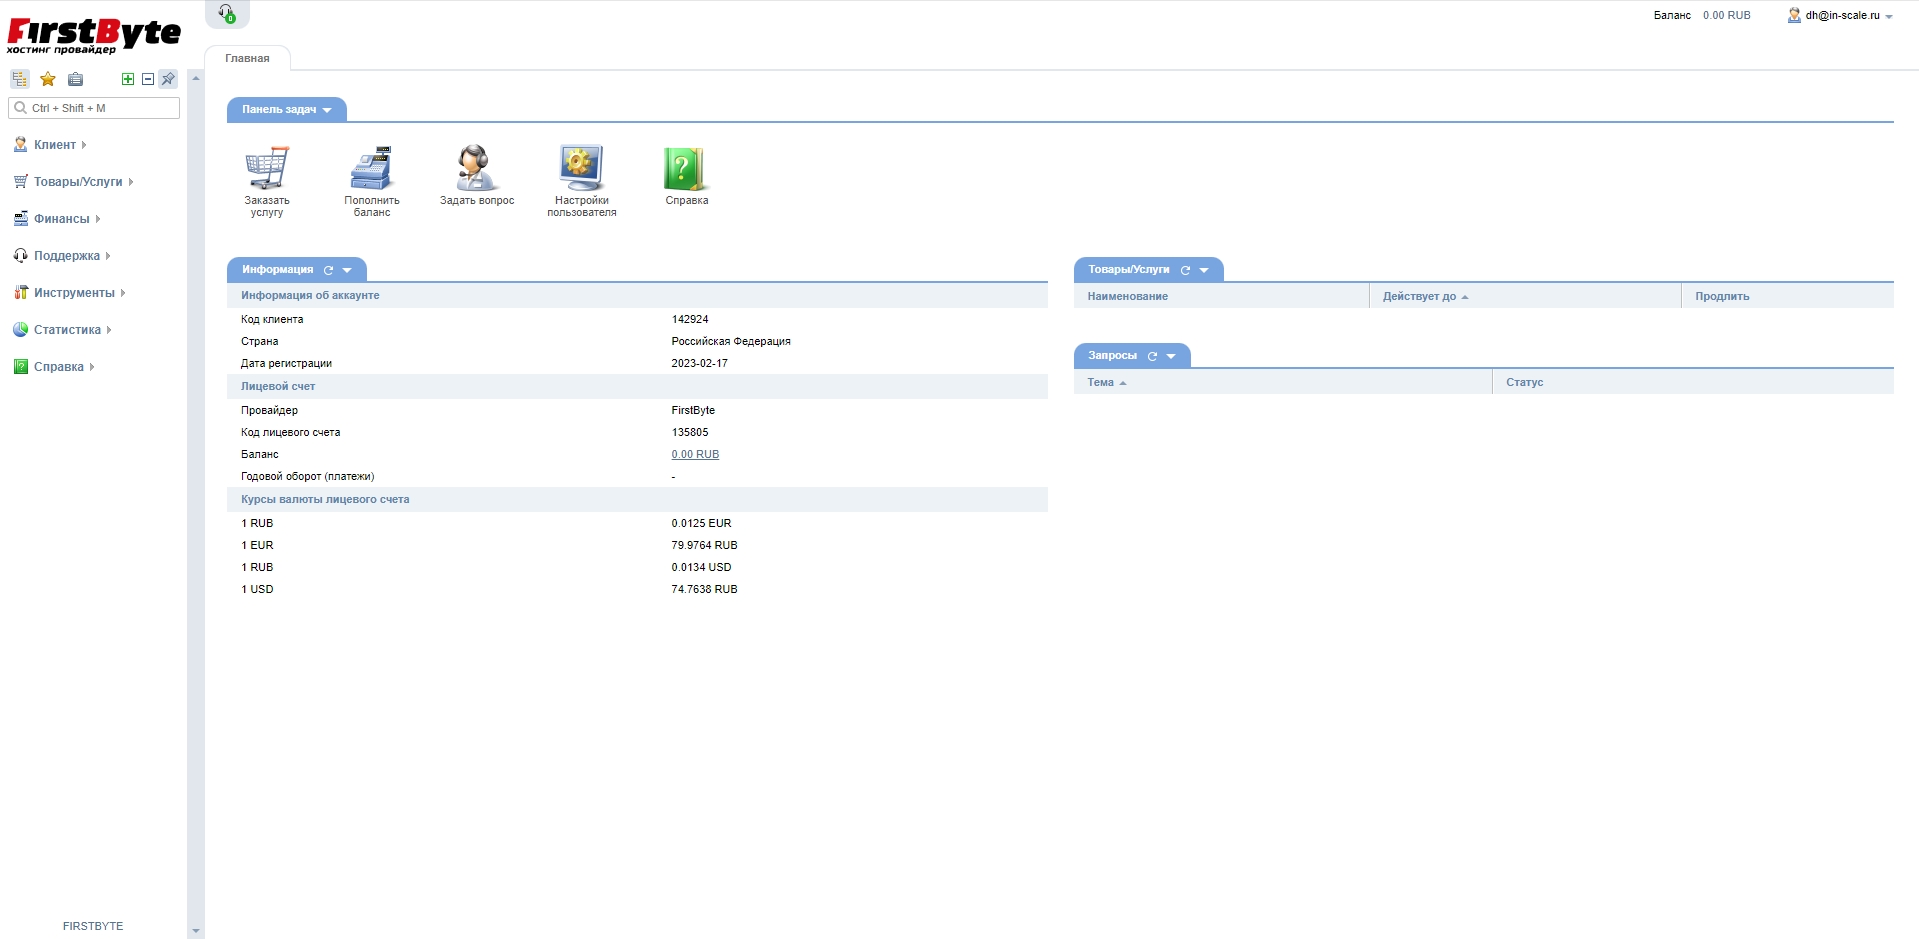This screenshot has height=939, width=1919.
Task: Refresh the Информация panel
Action: [x=328, y=270]
